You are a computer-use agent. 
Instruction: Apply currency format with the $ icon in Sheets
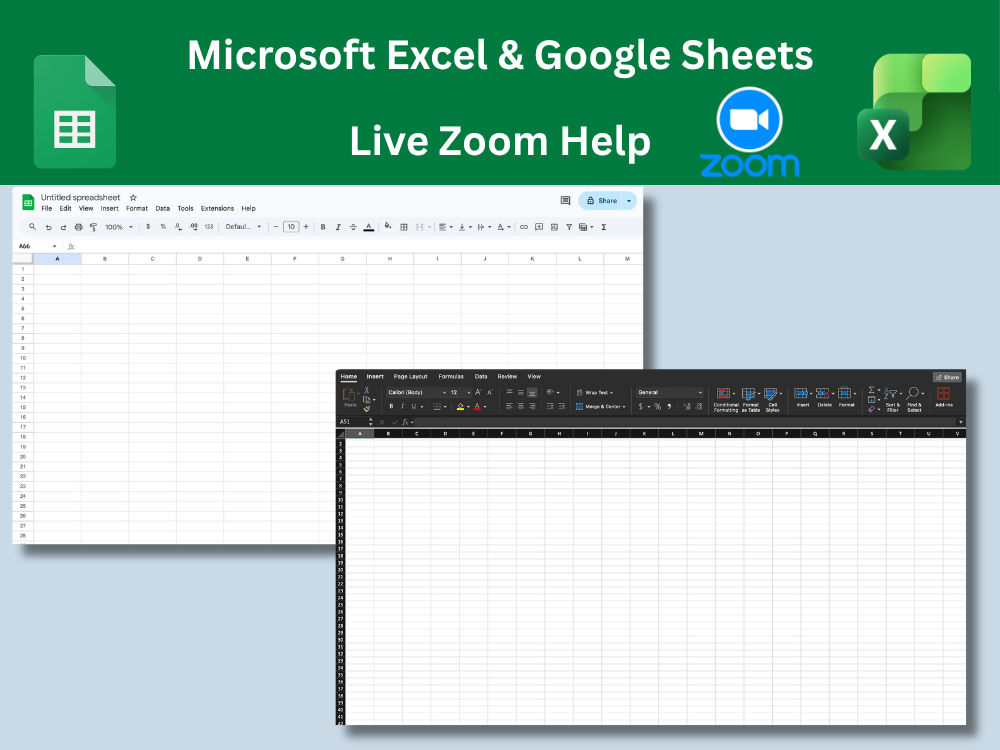pyautogui.click(x=148, y=226)
